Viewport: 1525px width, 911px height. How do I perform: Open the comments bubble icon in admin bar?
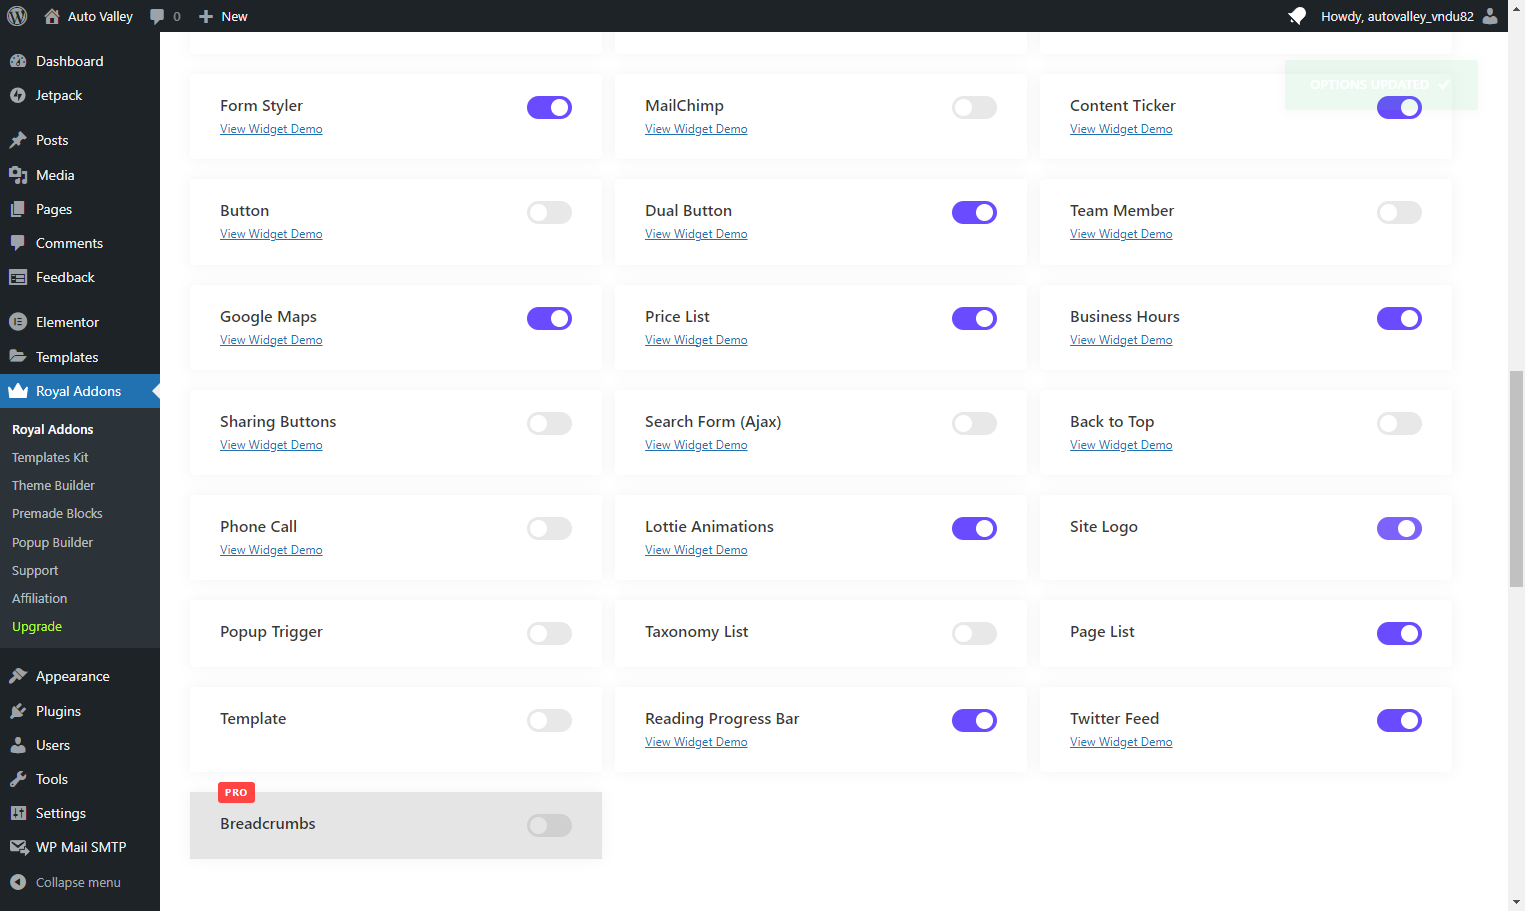(157, 16)
